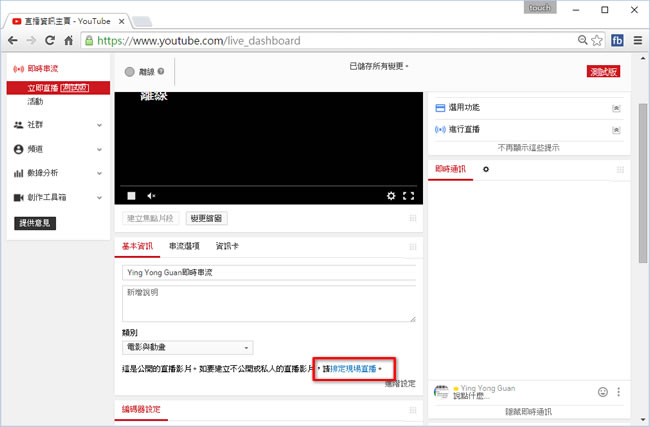
Task: Bookmark this page with the star icon
Action: click(x=597, y=40)
